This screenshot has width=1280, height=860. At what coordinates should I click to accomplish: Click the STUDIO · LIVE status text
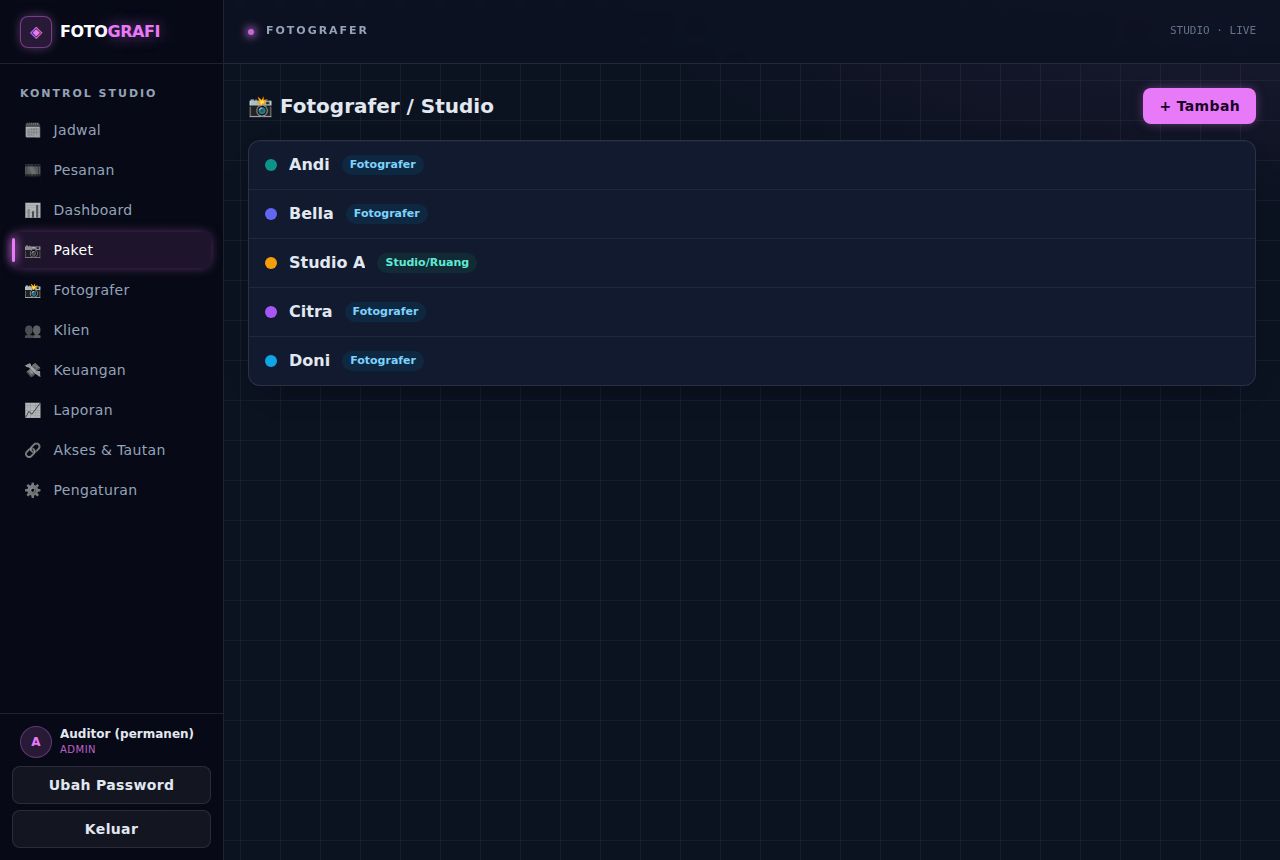click(1213, 30)
